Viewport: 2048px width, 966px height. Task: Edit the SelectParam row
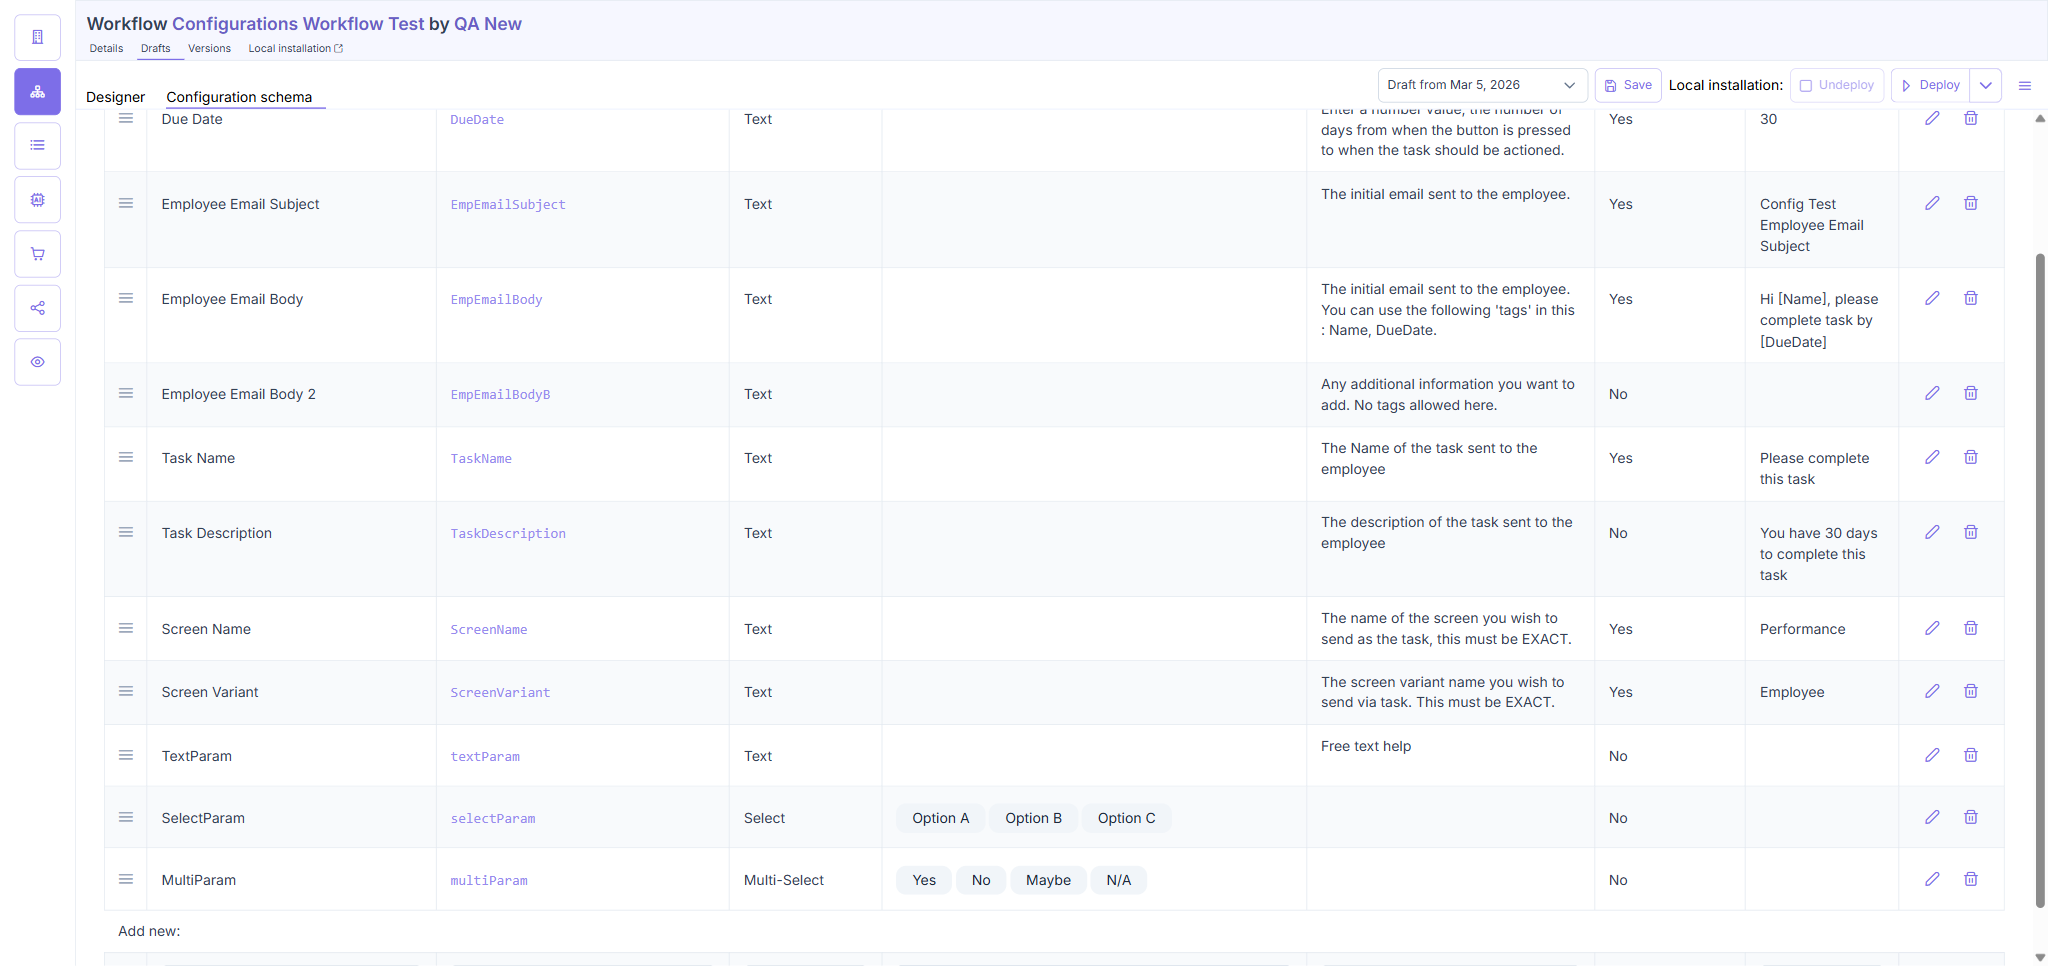1932,817
